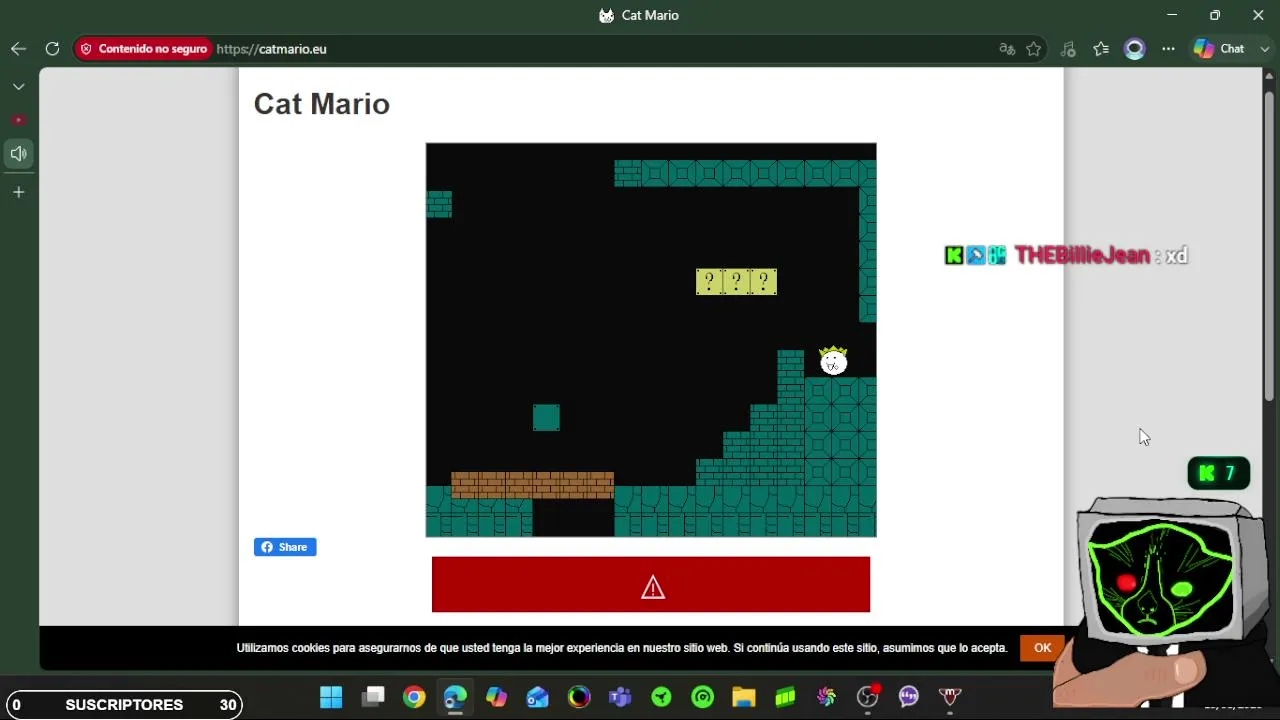The height and width of the screenshot is (720, 1280).
Task: Open Copilot from the taskbar
Action: (x=497, y=697)
